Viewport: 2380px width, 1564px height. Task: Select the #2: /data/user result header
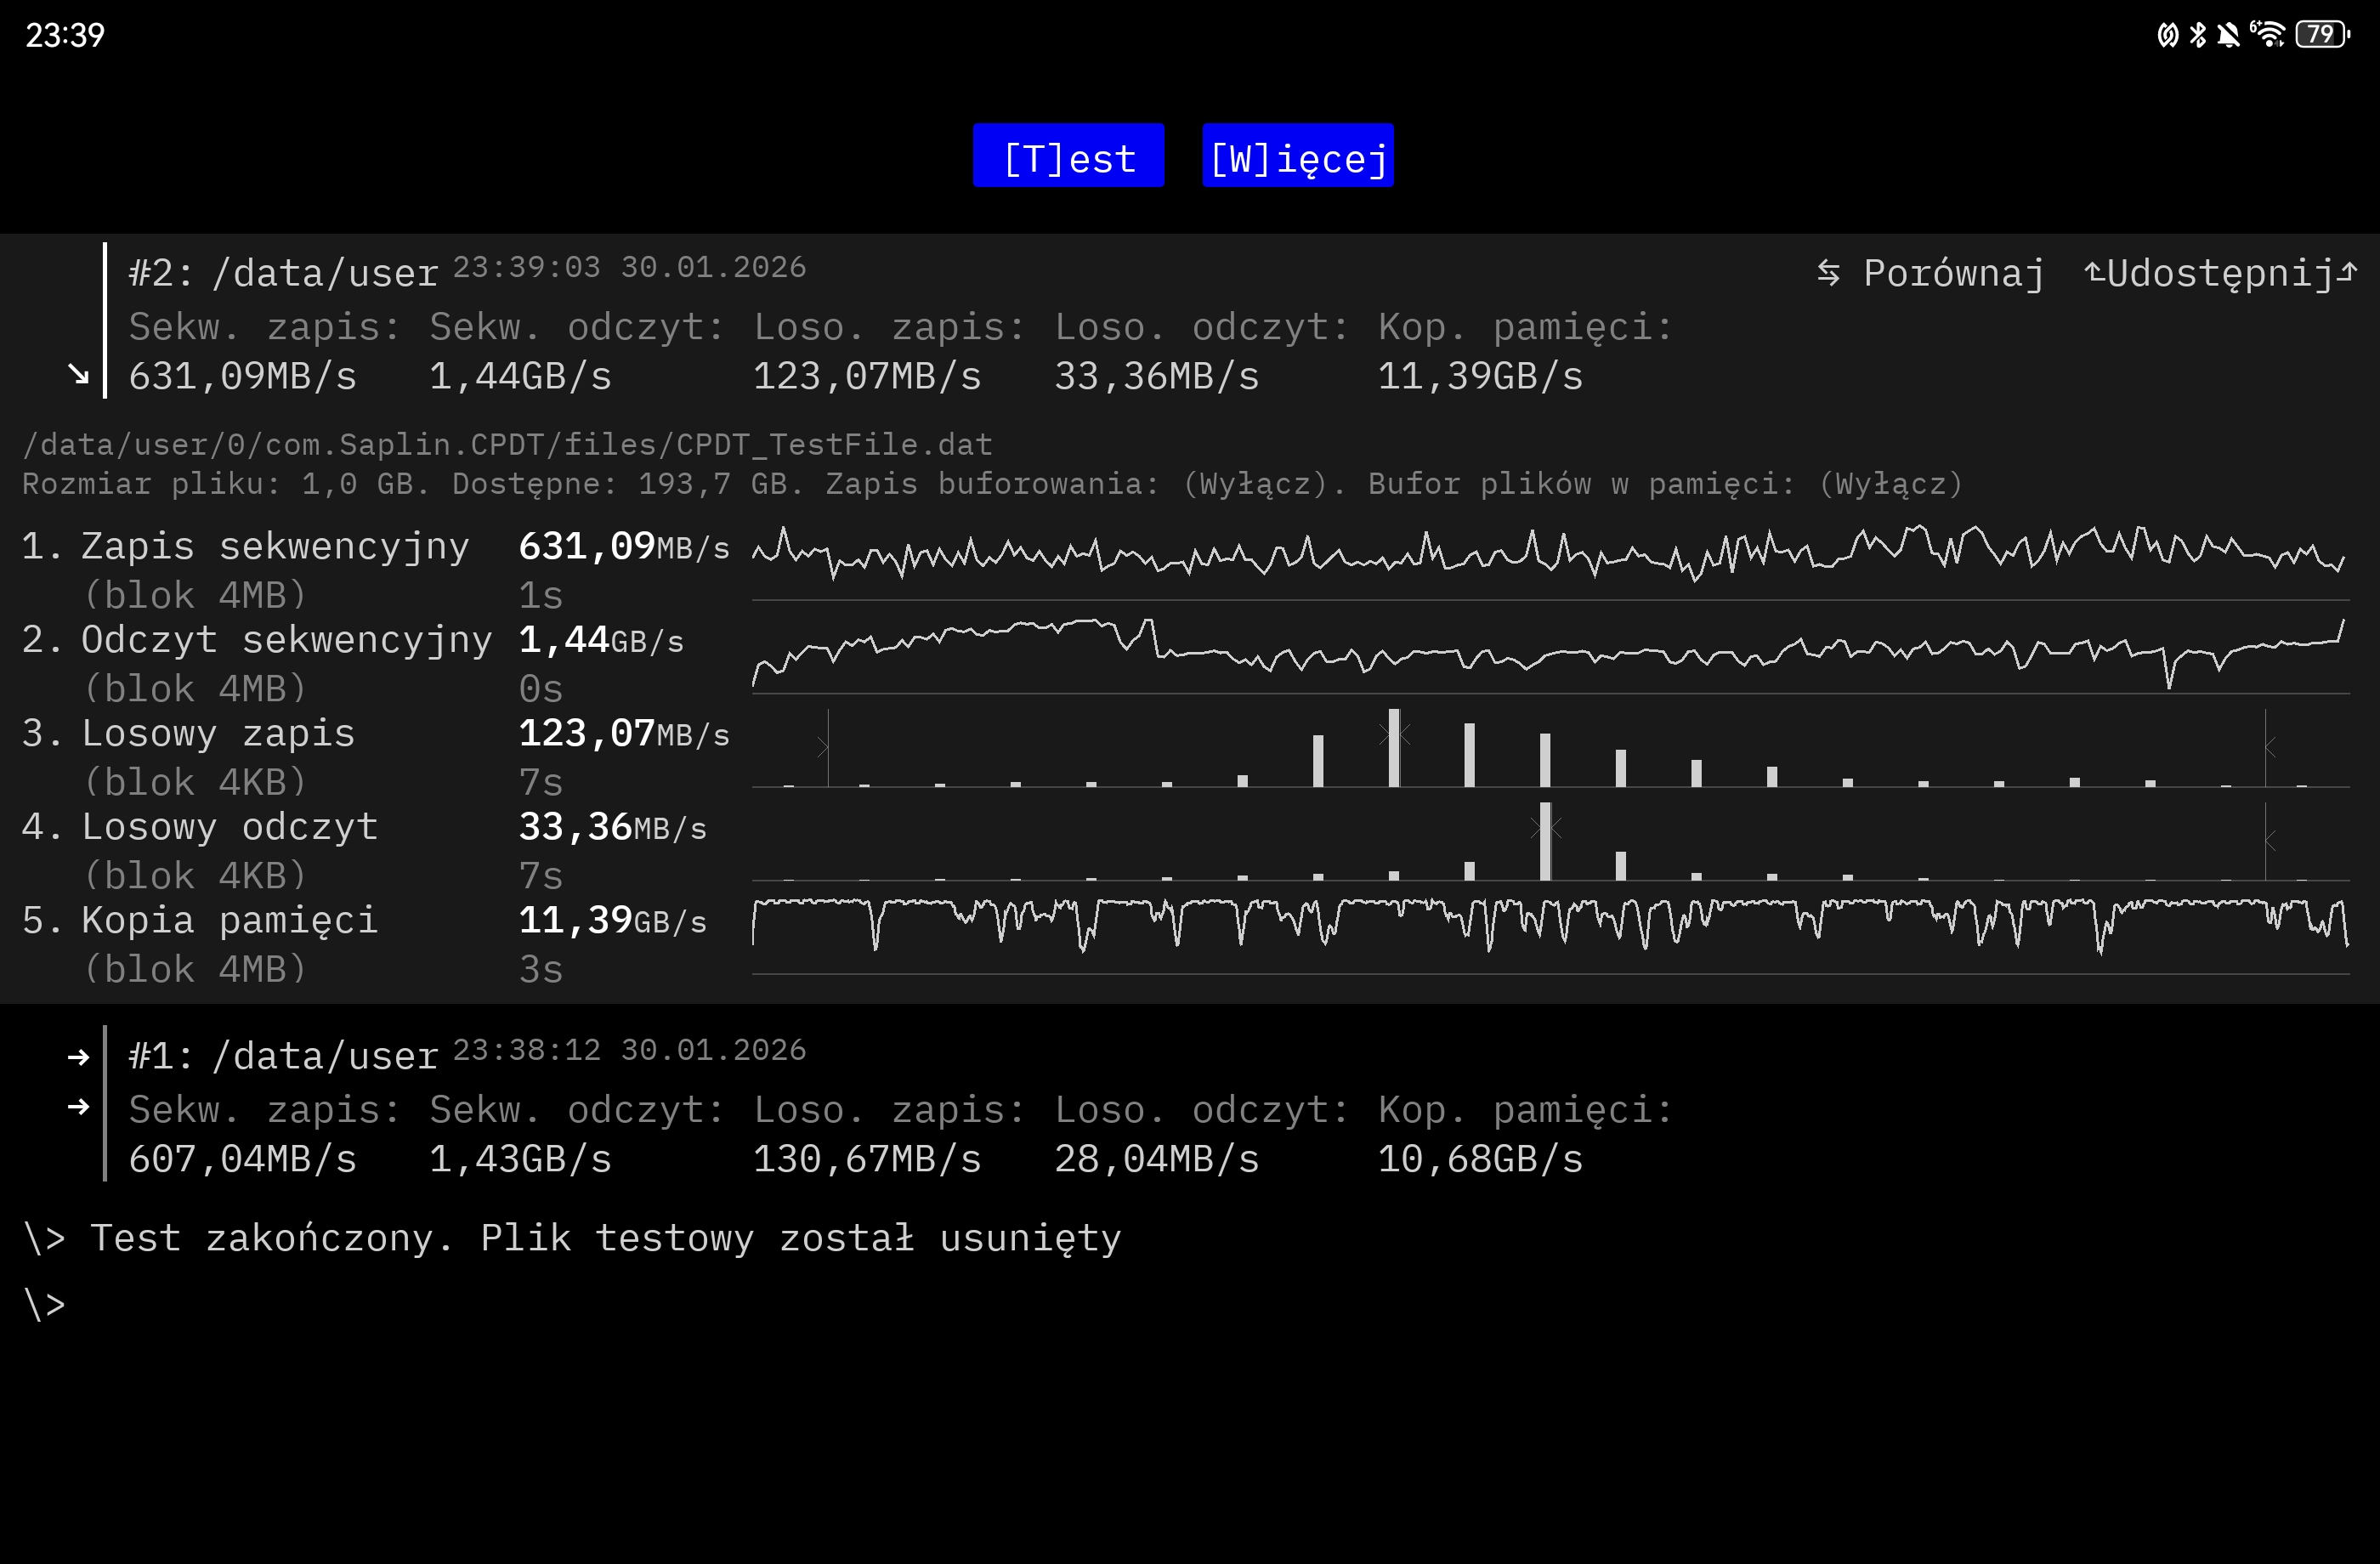click(284, 273)
